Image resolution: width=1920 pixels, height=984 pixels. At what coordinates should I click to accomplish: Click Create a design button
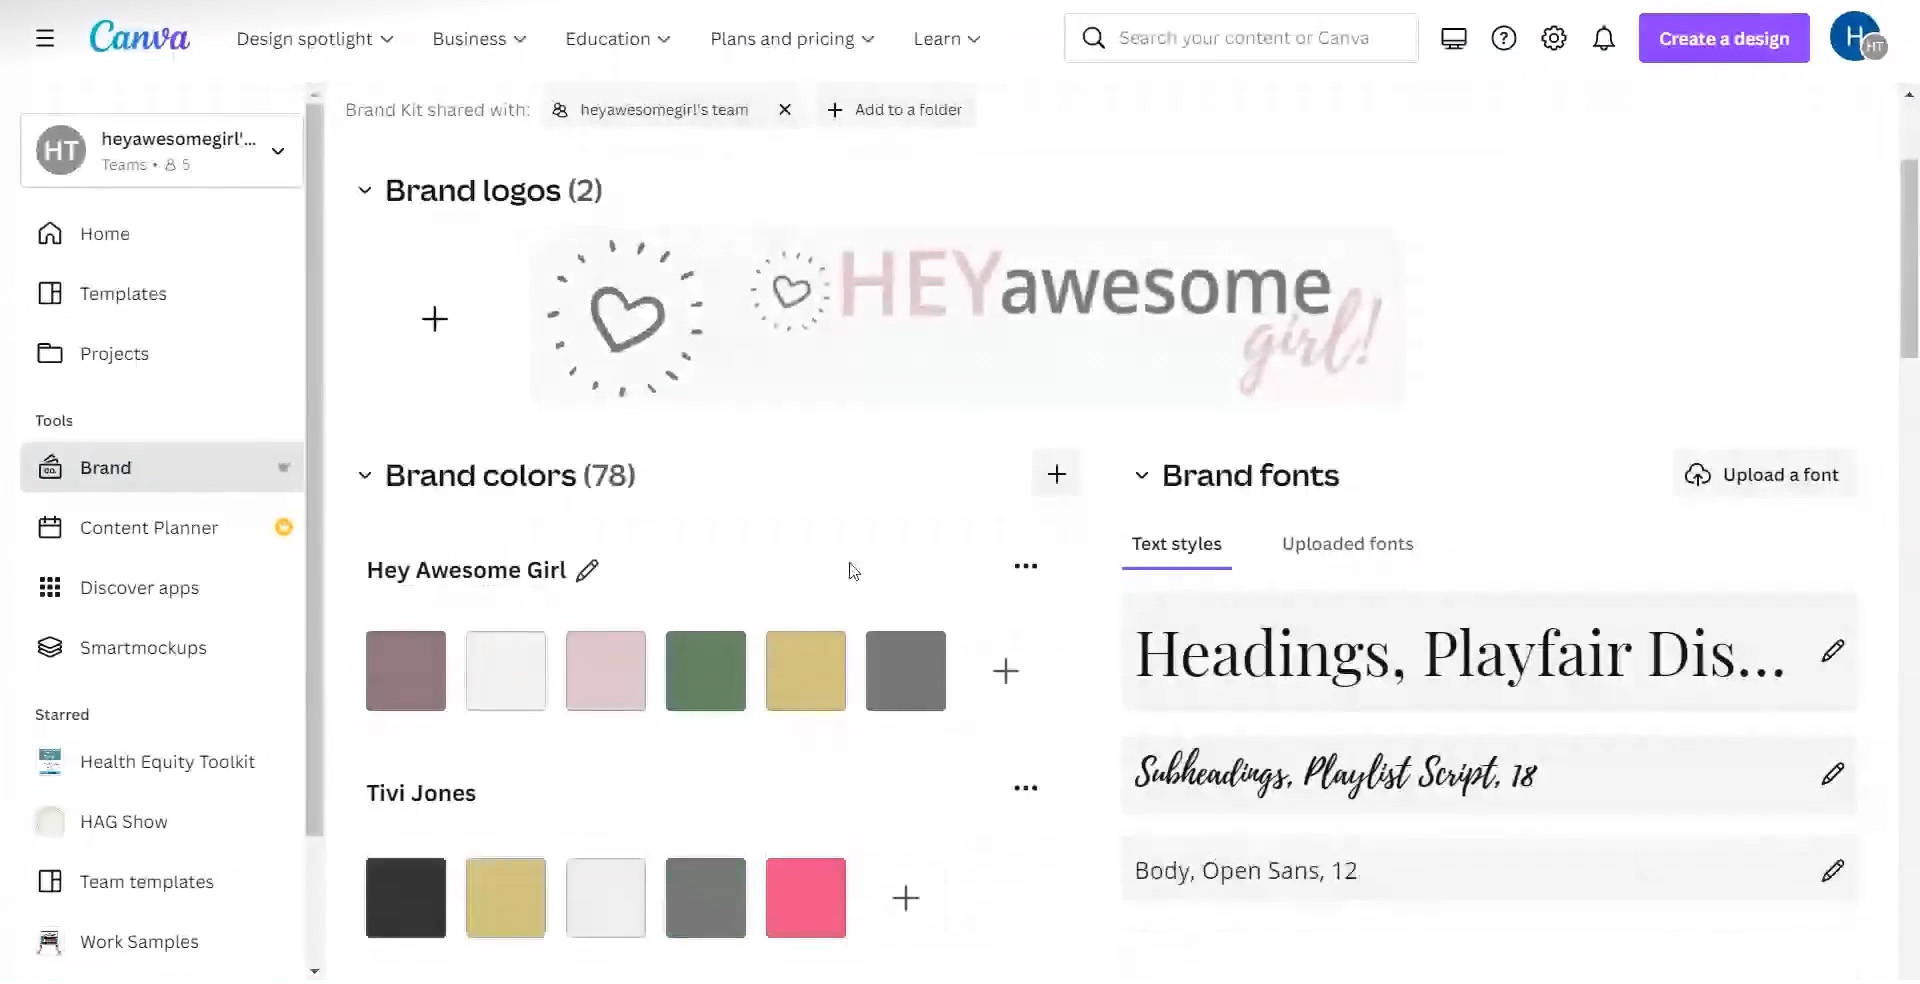coord(1724,38)
